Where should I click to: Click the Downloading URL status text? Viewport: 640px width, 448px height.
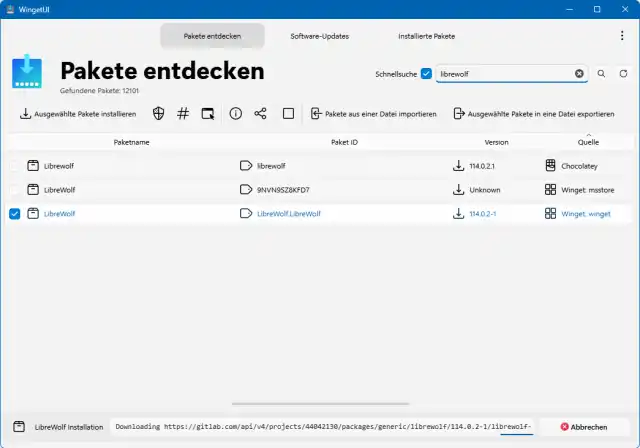point(323,426)
